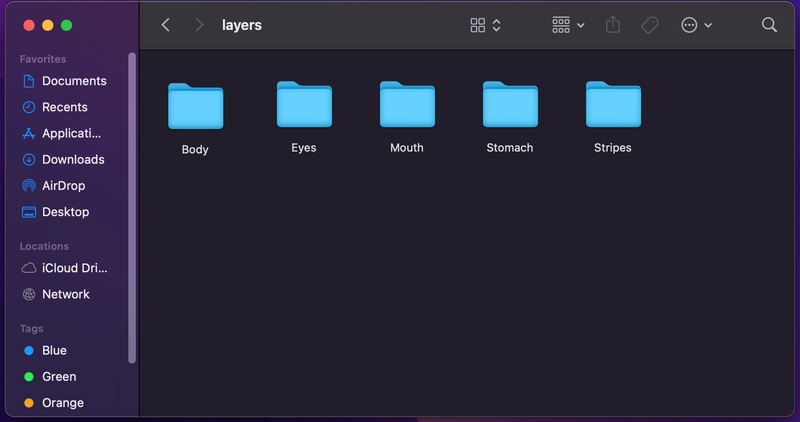
Task: Click the Favorites section header
Action: tap(43, 59)
